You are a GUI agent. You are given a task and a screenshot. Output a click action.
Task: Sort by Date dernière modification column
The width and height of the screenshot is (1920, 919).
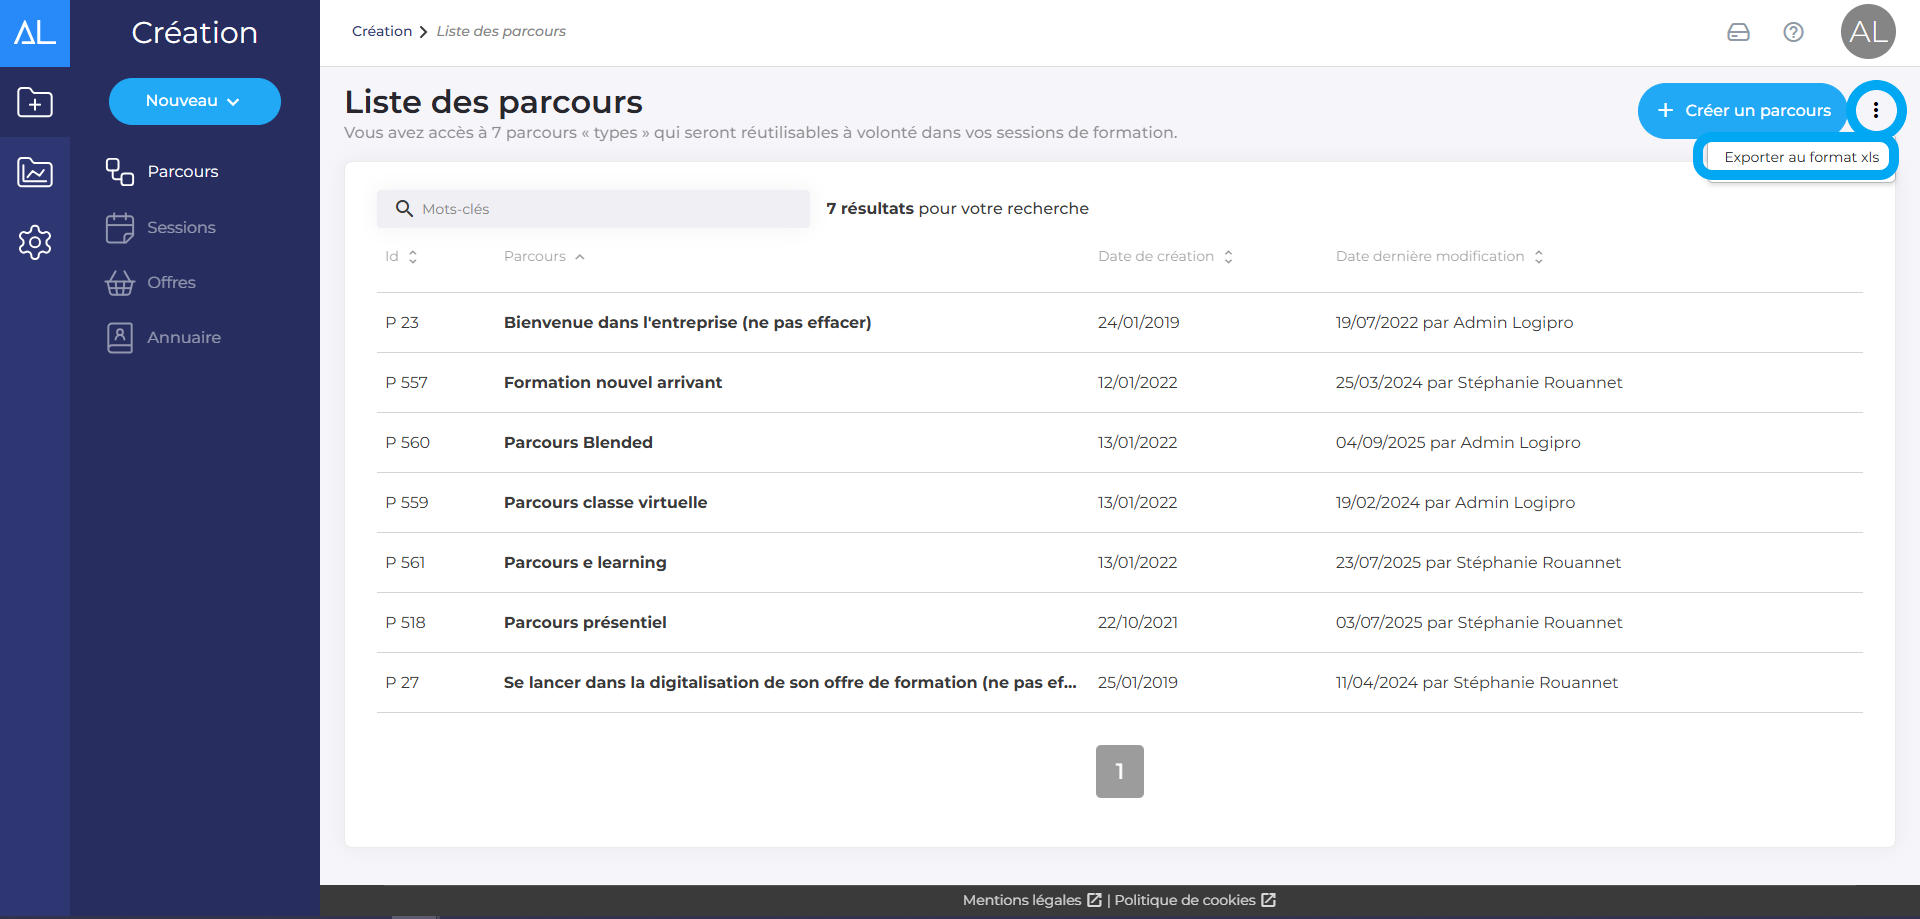[x=1438, y=257]
